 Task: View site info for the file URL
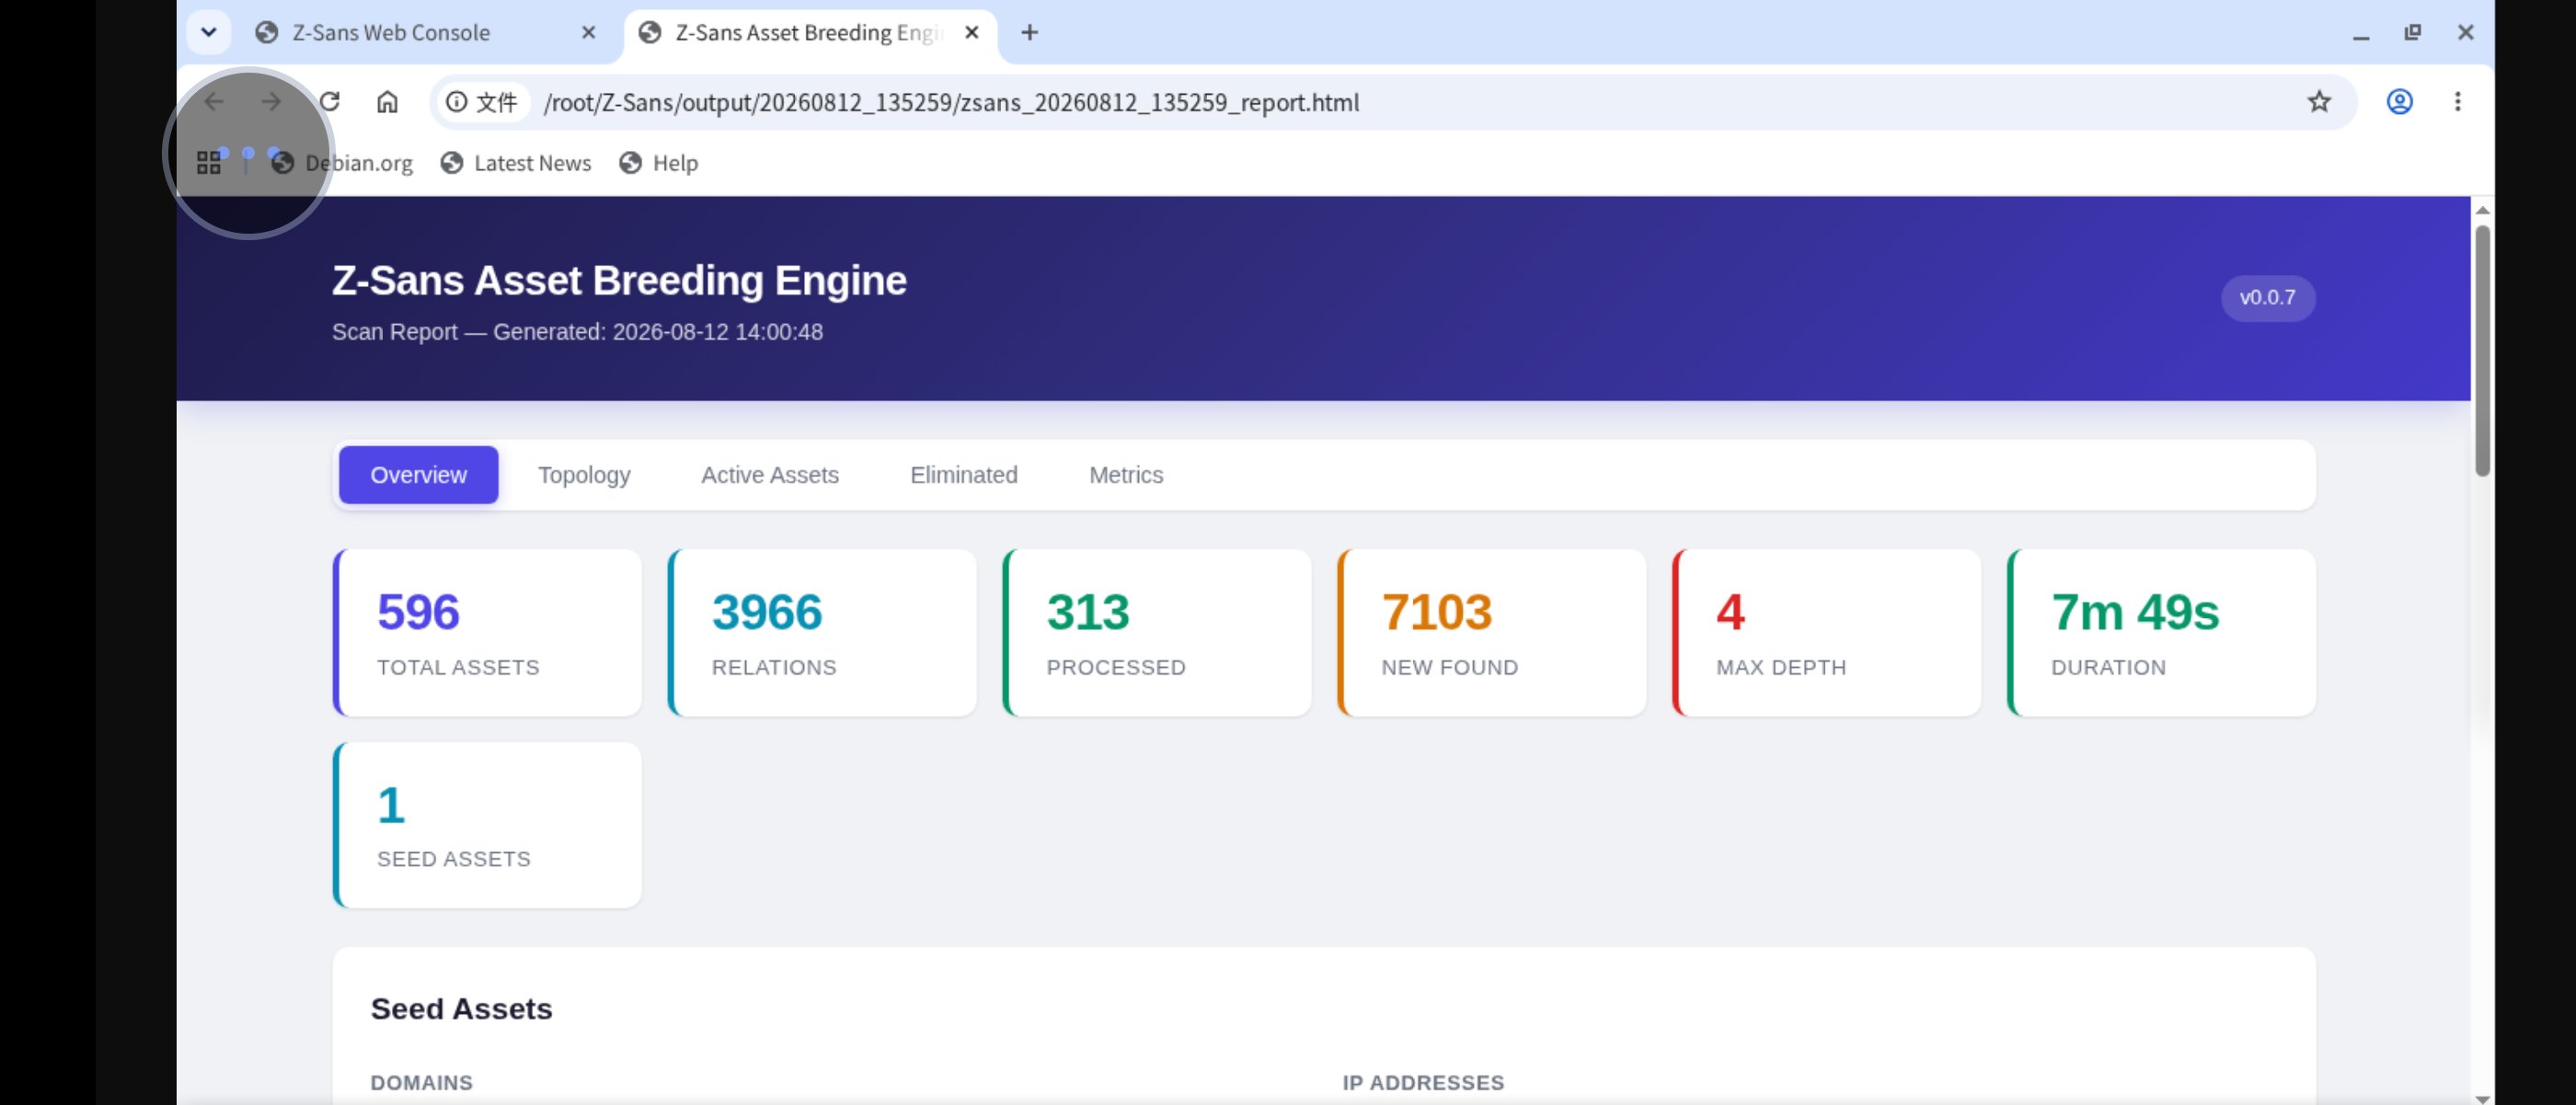coord(482,102)
